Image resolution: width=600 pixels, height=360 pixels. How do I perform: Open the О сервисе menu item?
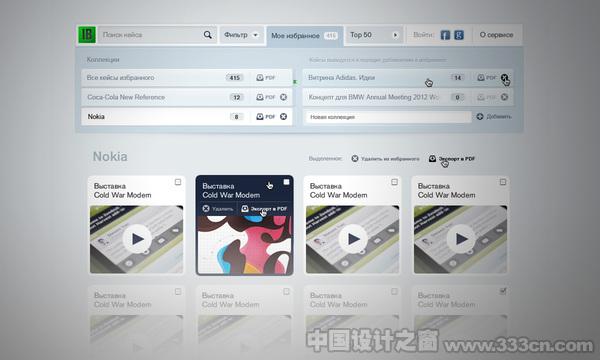pos(496,35)
